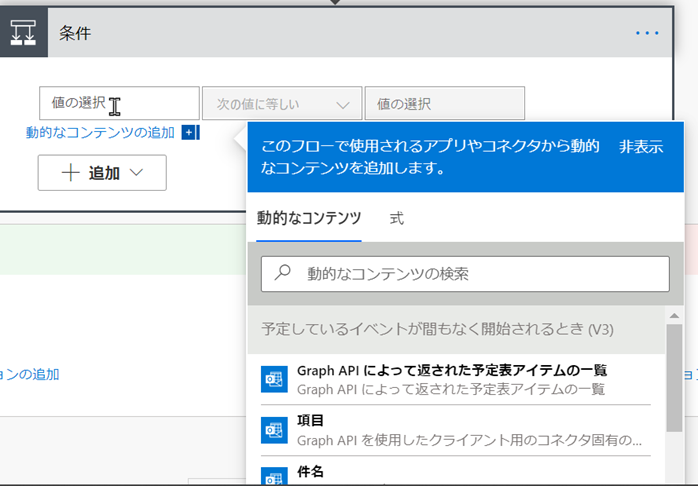Click the 動的なコンテンツの検索 search box

(465, 274)
